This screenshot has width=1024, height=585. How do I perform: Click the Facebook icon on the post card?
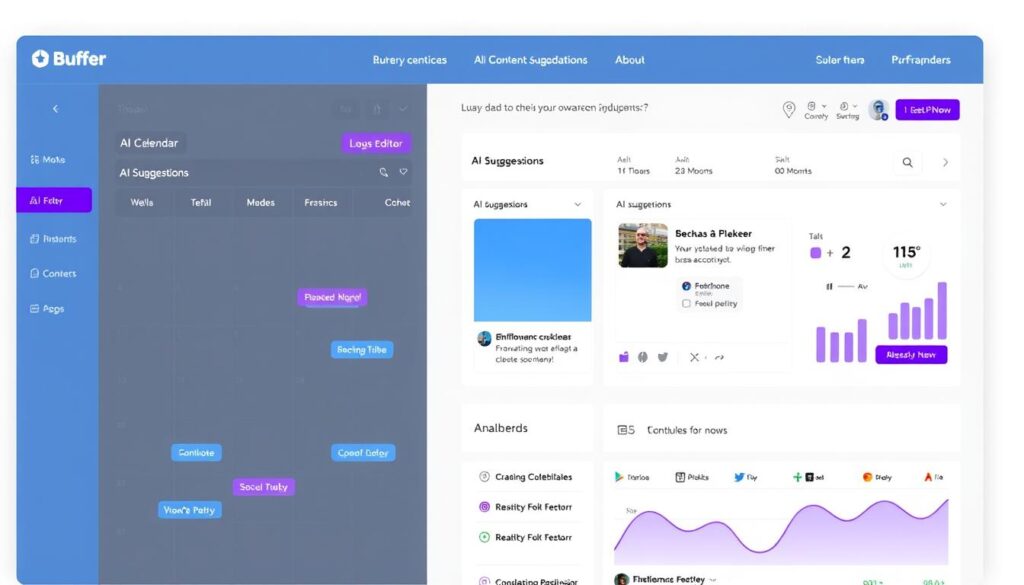pyautogui.click(x=686, y=286)
